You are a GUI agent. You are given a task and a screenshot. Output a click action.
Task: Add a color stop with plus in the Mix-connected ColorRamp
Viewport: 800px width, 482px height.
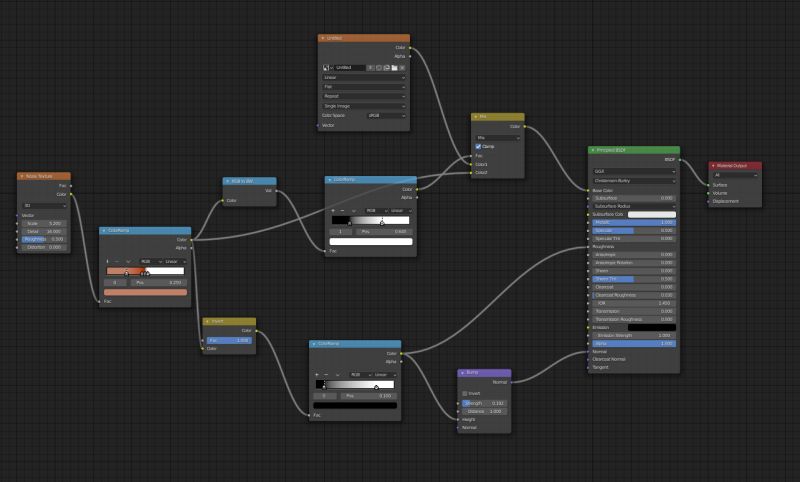333,210
